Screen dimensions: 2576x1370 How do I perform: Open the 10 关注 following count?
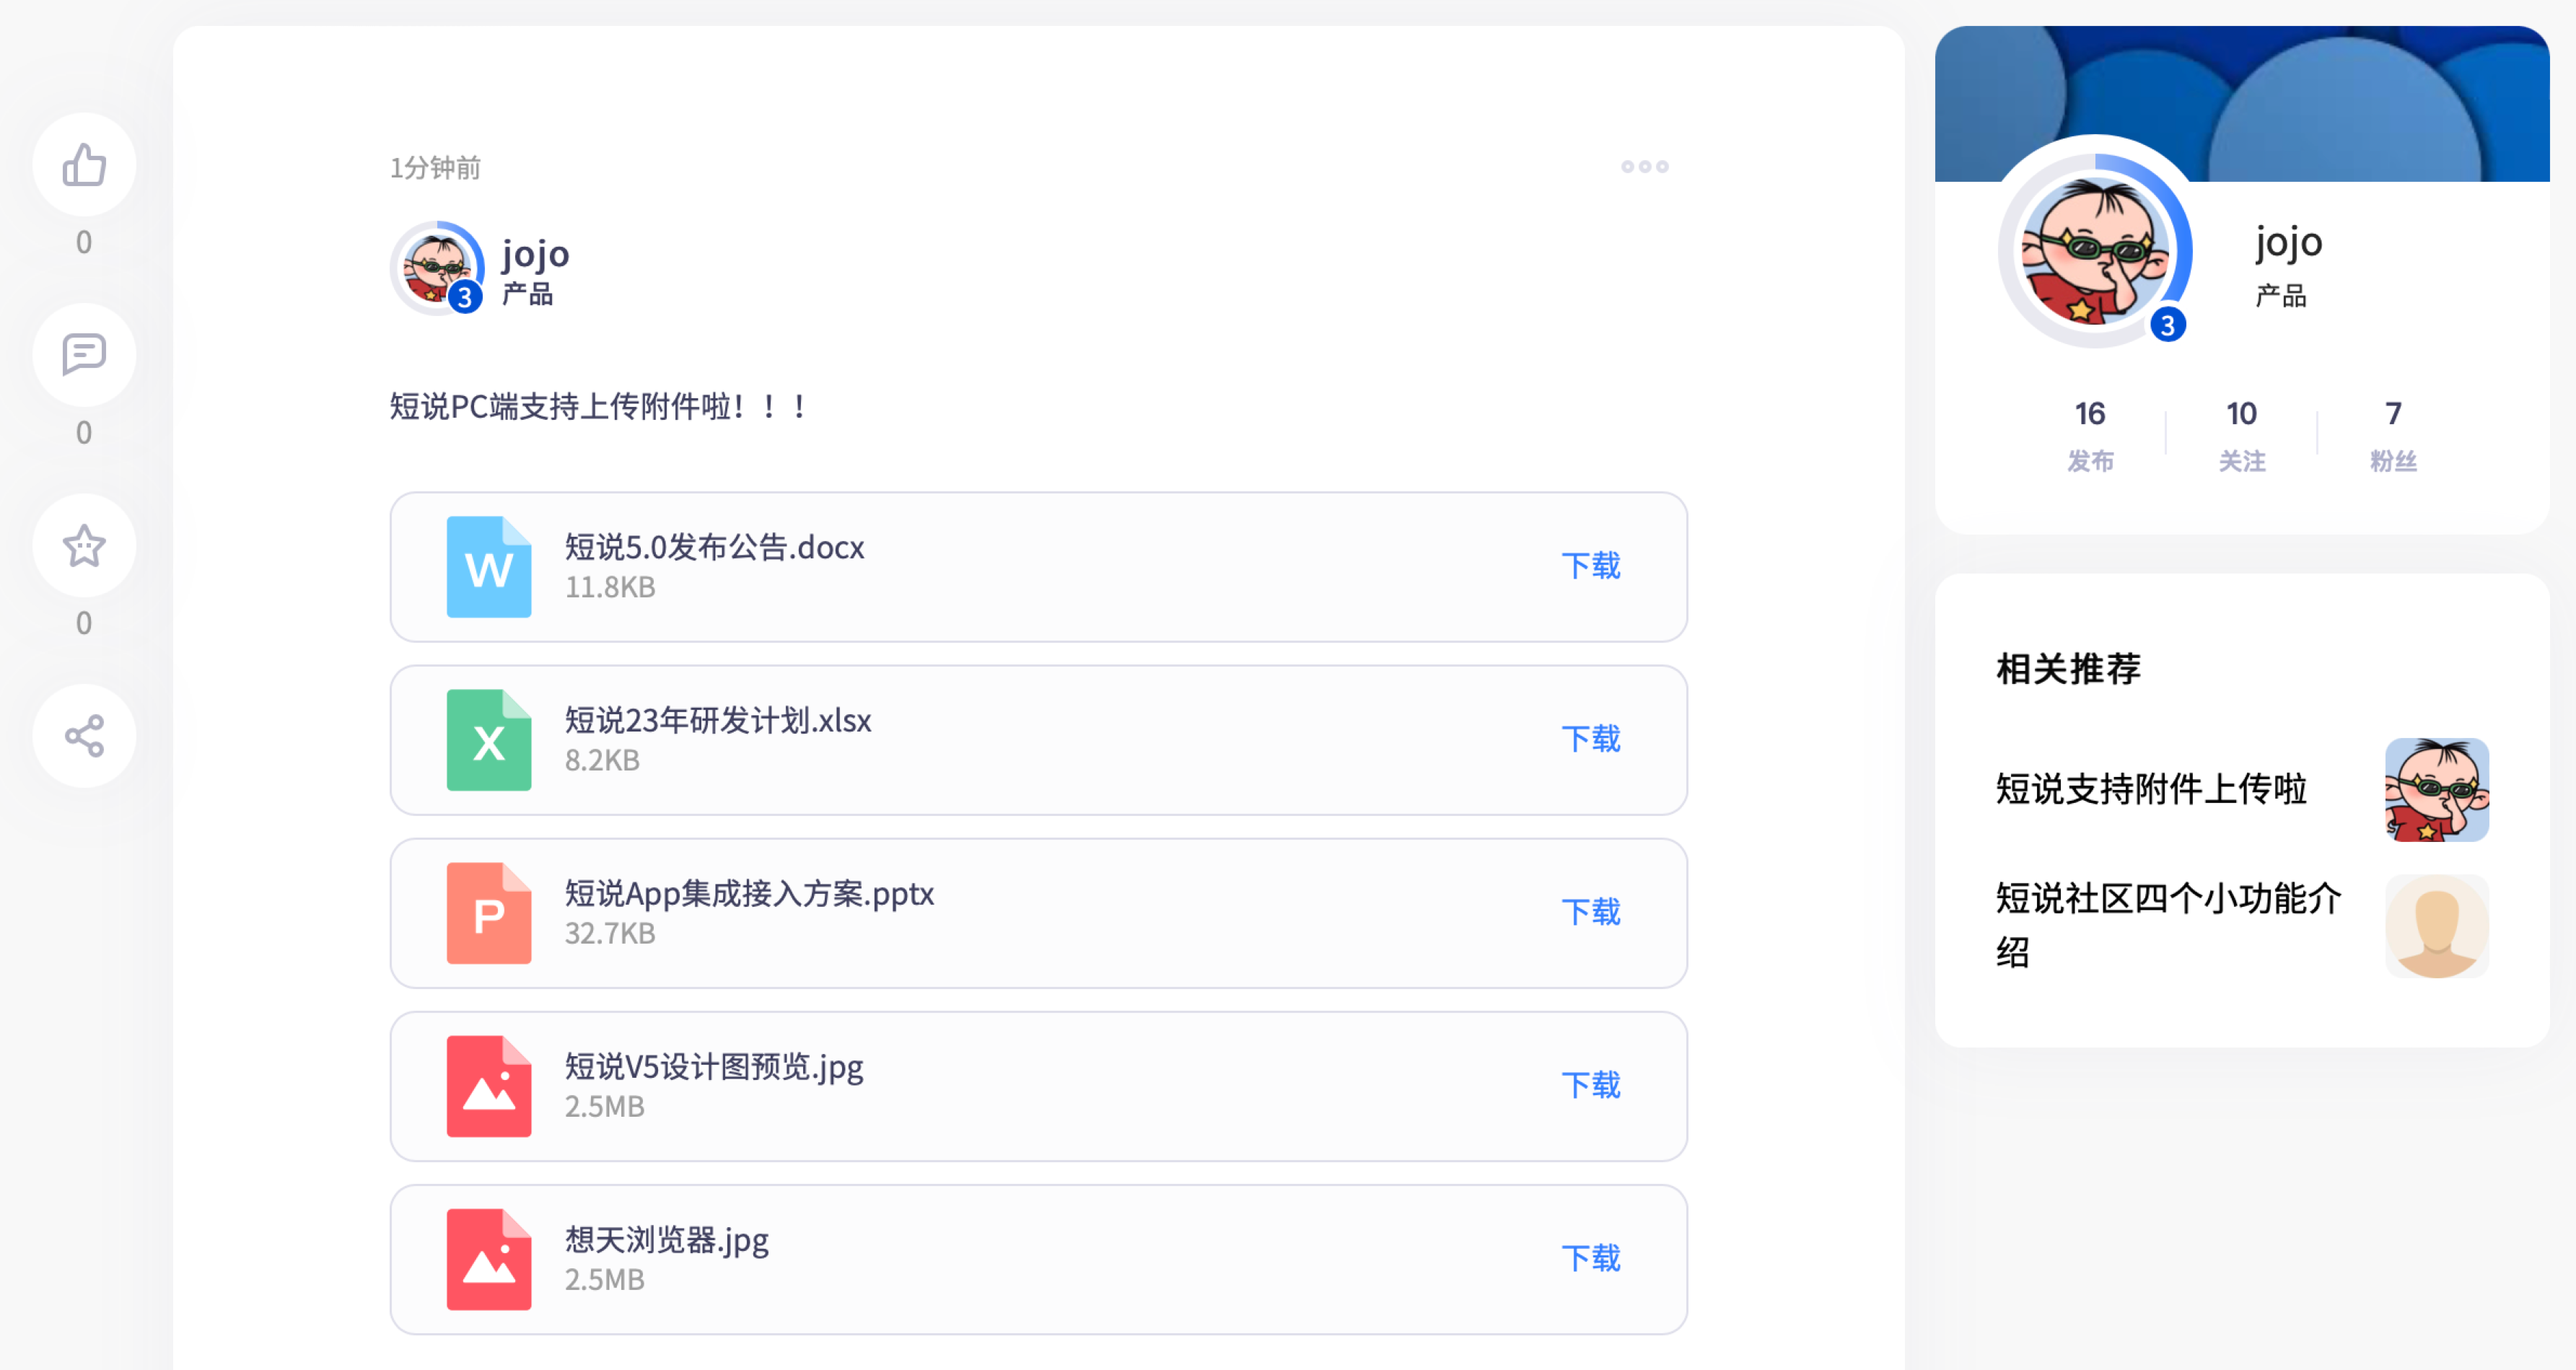tap(2241, 435)
